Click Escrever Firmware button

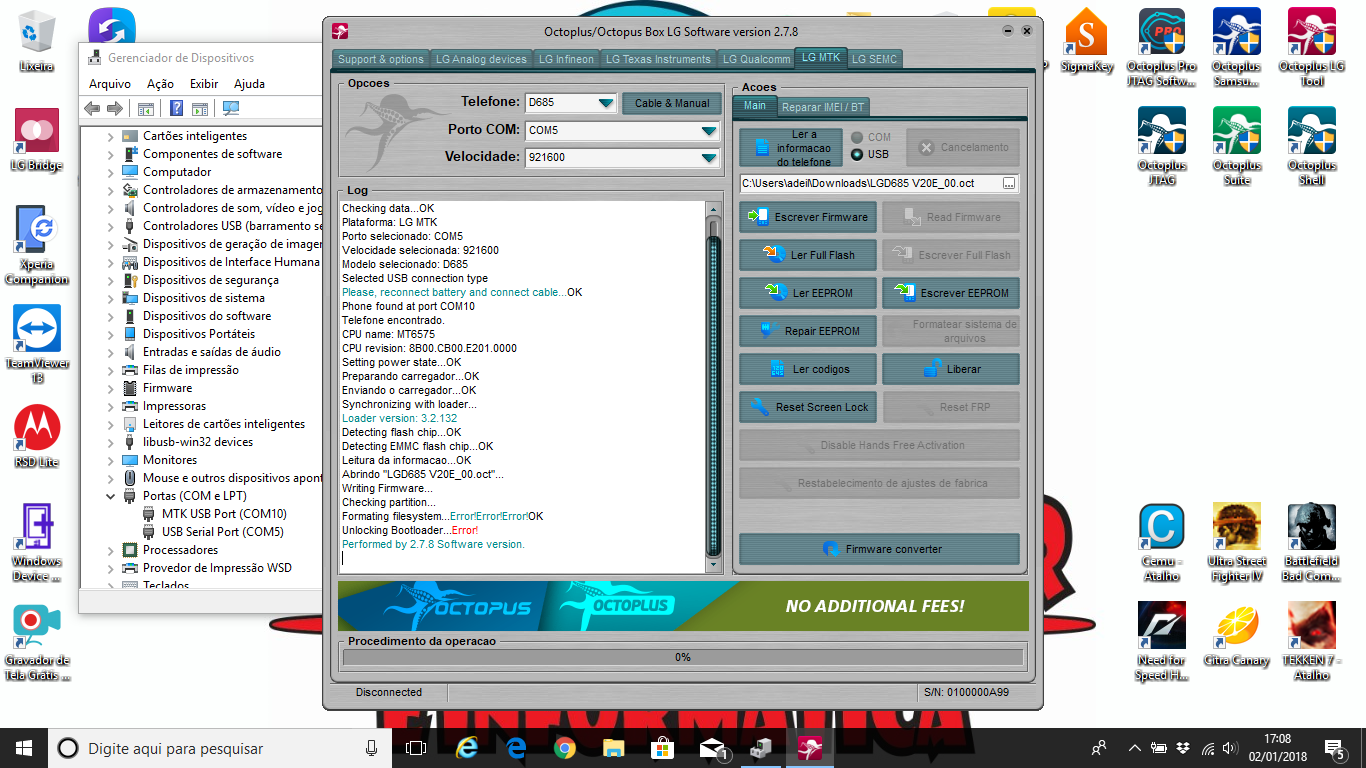(x=808, y=217)
